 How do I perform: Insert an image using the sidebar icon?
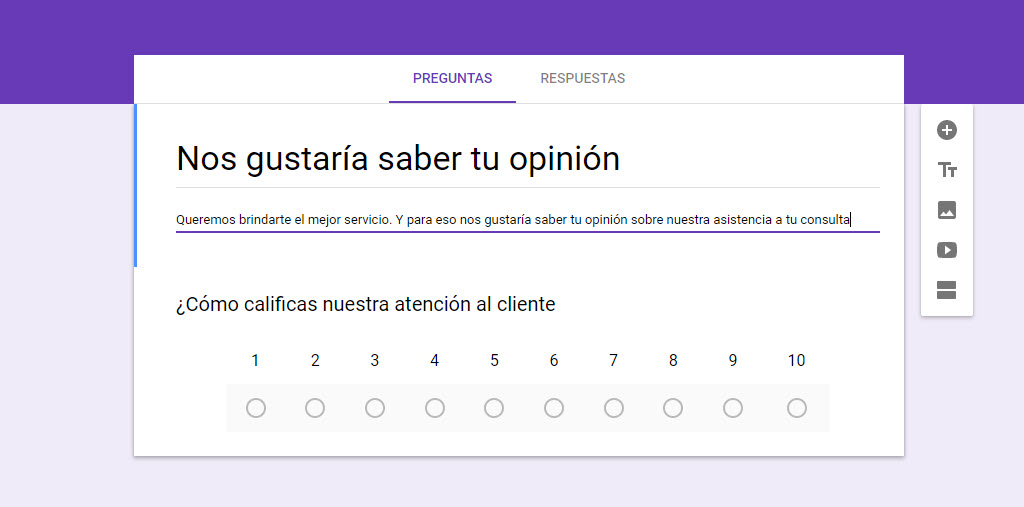(947, 210)
